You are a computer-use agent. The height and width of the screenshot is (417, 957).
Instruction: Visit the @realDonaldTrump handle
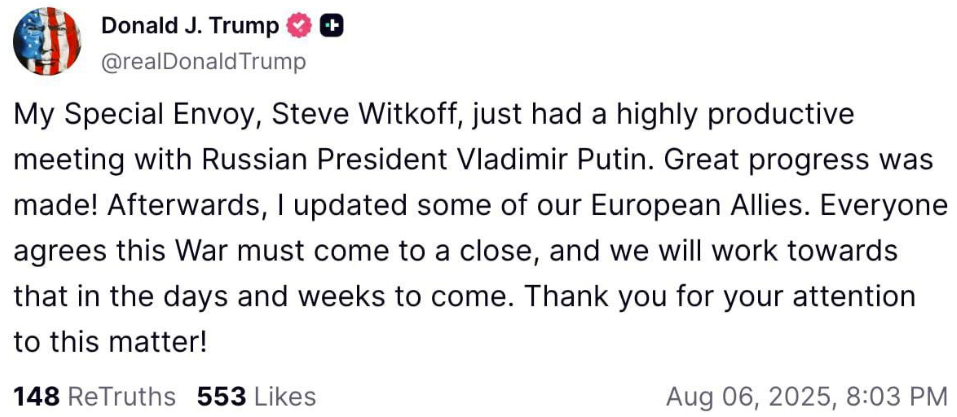pyautogui.click(x=204, y=62)
